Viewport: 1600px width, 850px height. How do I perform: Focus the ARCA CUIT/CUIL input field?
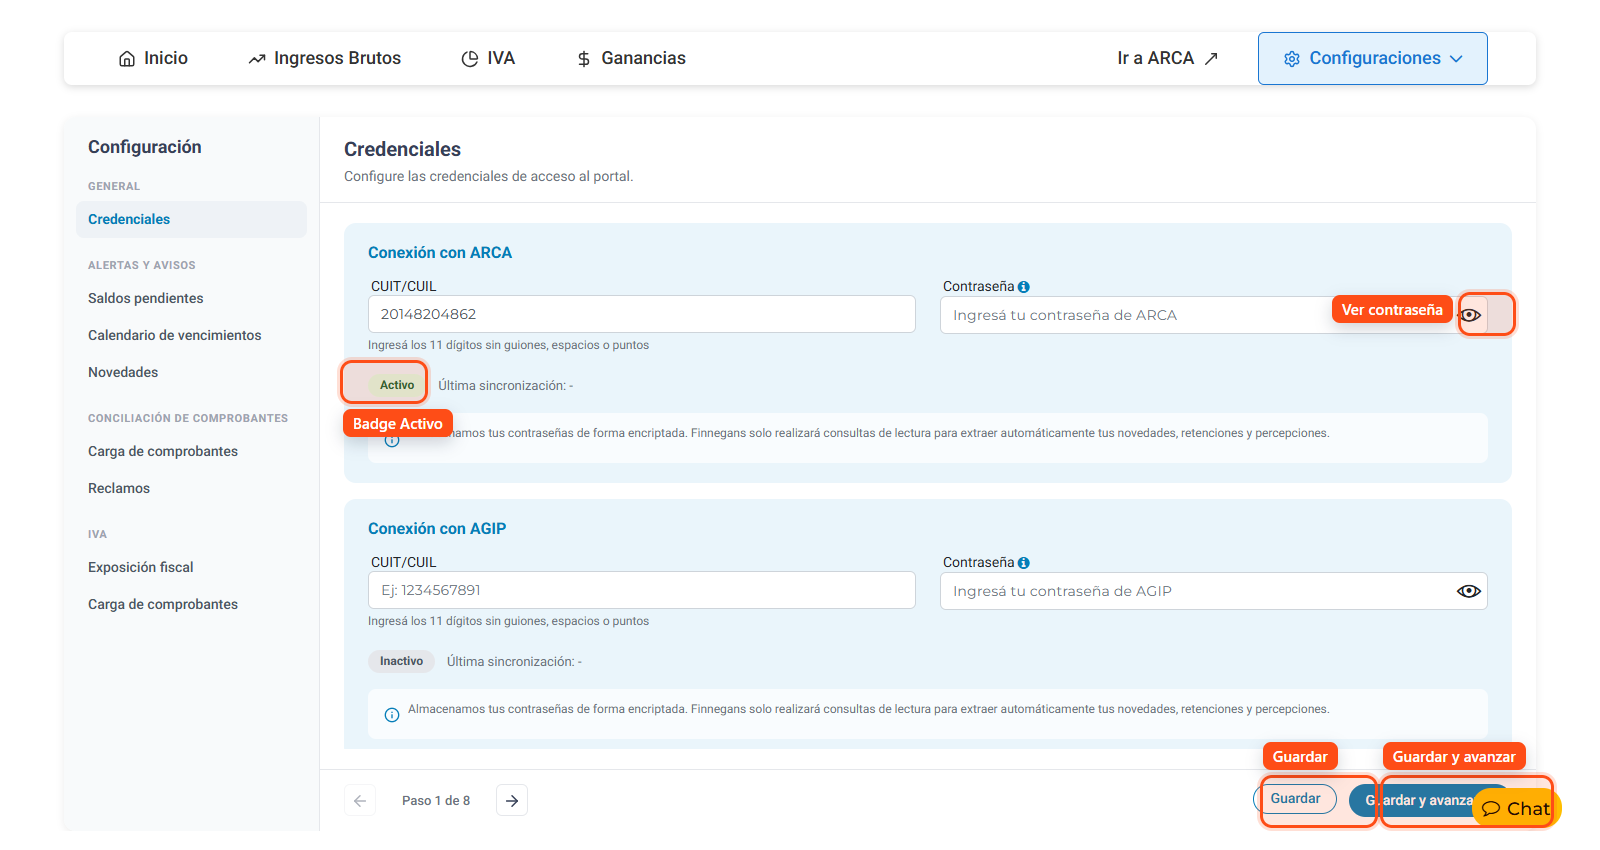(642, 314)
